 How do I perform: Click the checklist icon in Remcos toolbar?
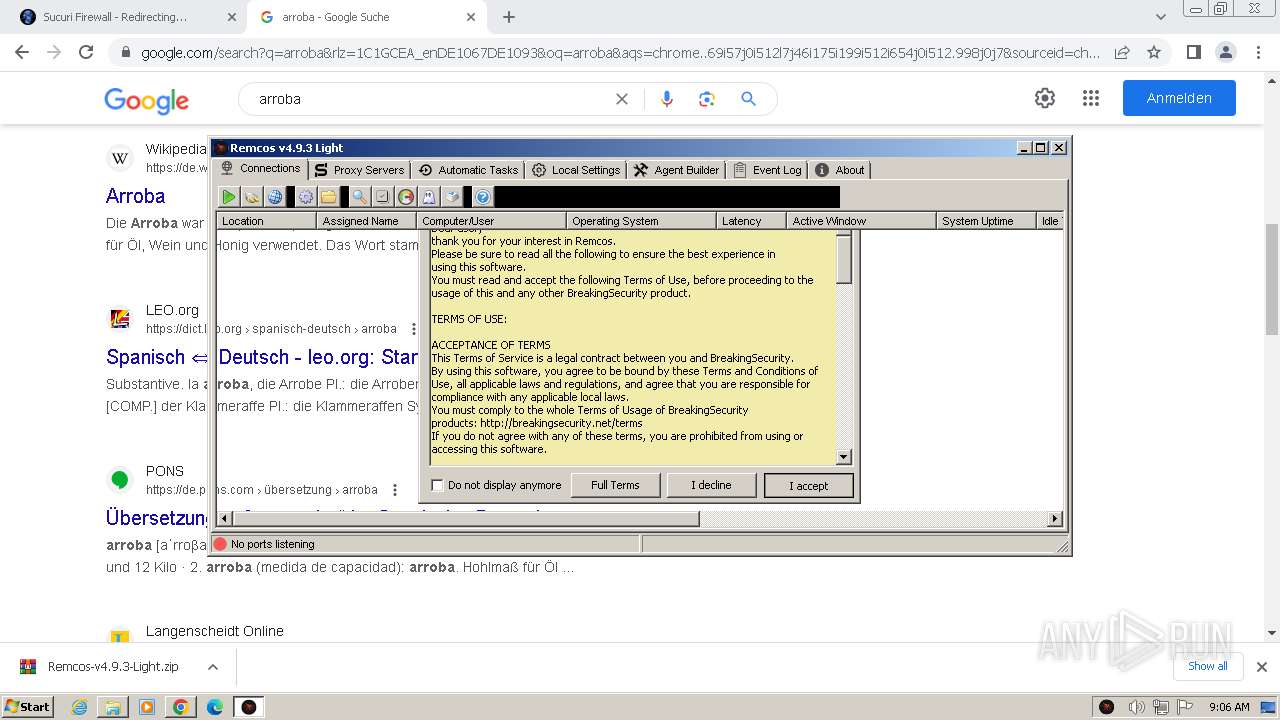[382, 197]
